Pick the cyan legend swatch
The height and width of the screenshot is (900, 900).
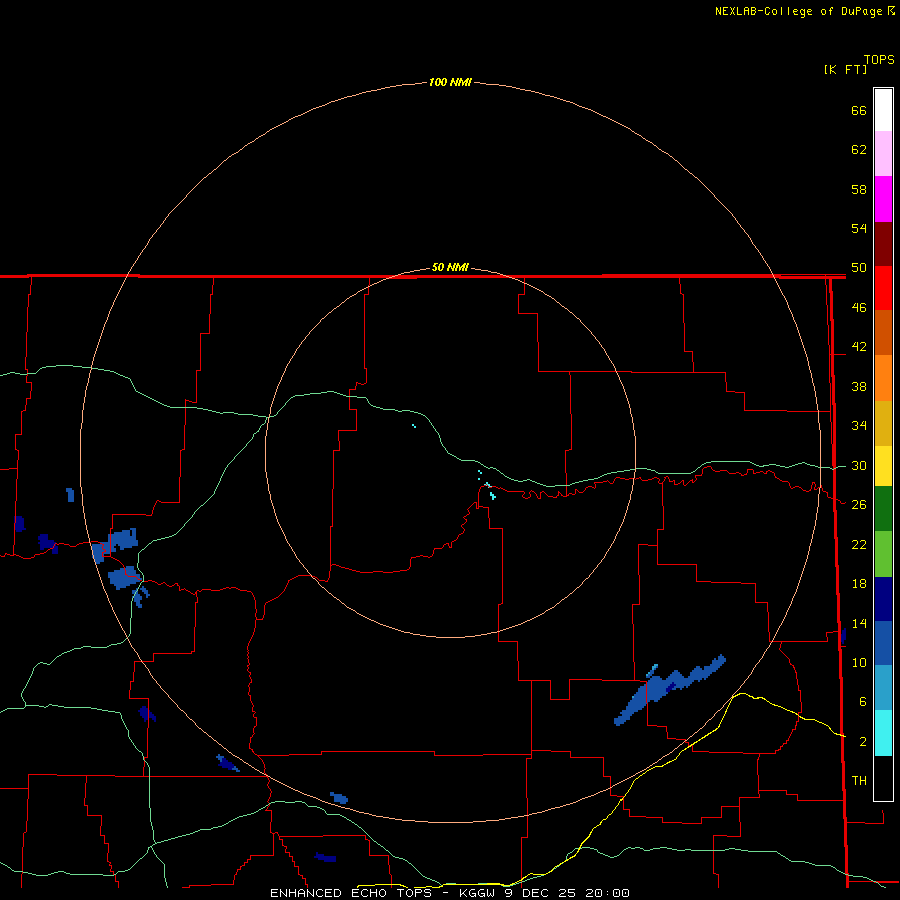[883, 733]
